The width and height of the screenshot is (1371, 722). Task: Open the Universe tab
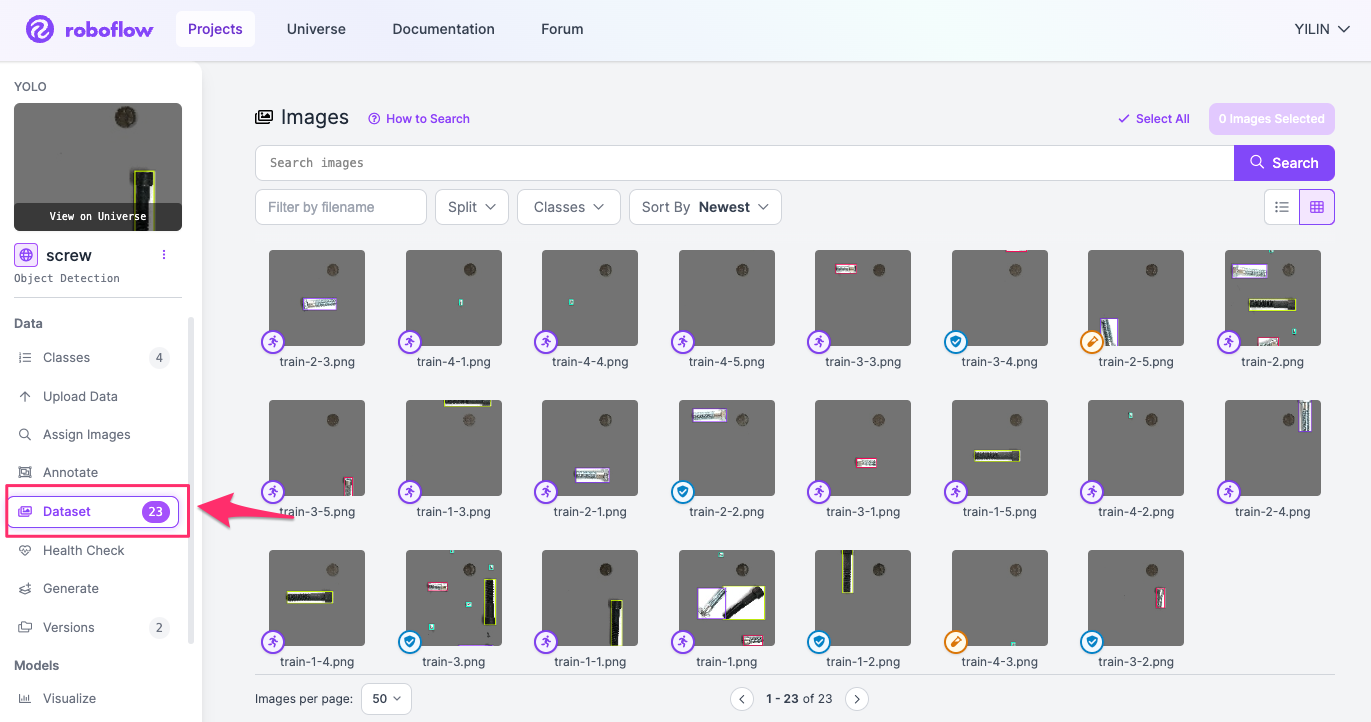coord(316,29)
